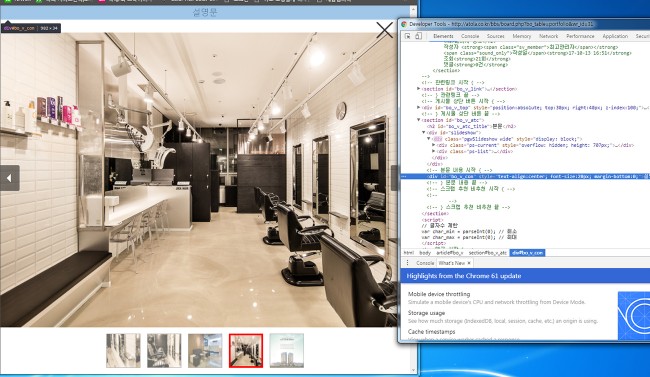
Task: Open the drawer's three-dot menu
Action: coord(407,263)
